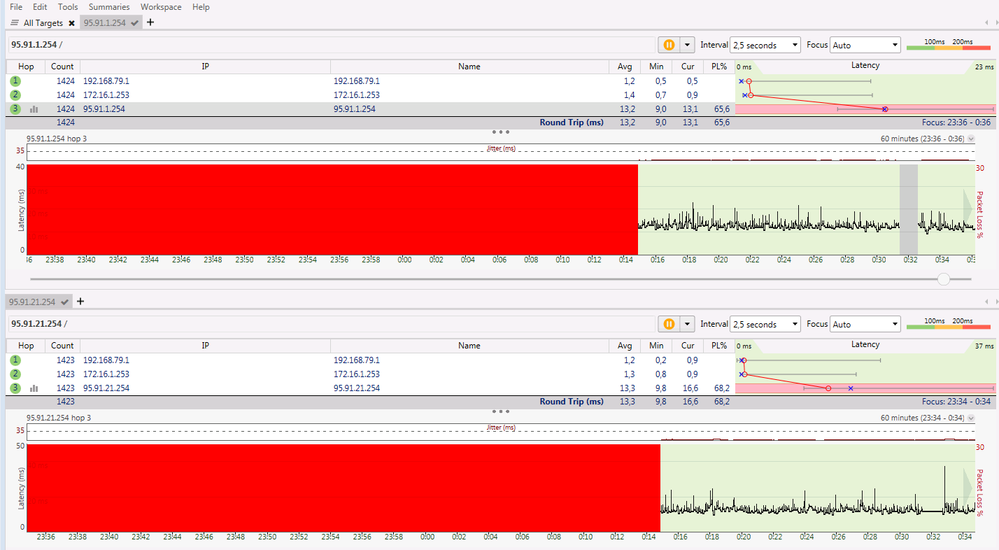Open the Workspace menu
This screenshot has width=999, height=550.
(x=161, y=7)
